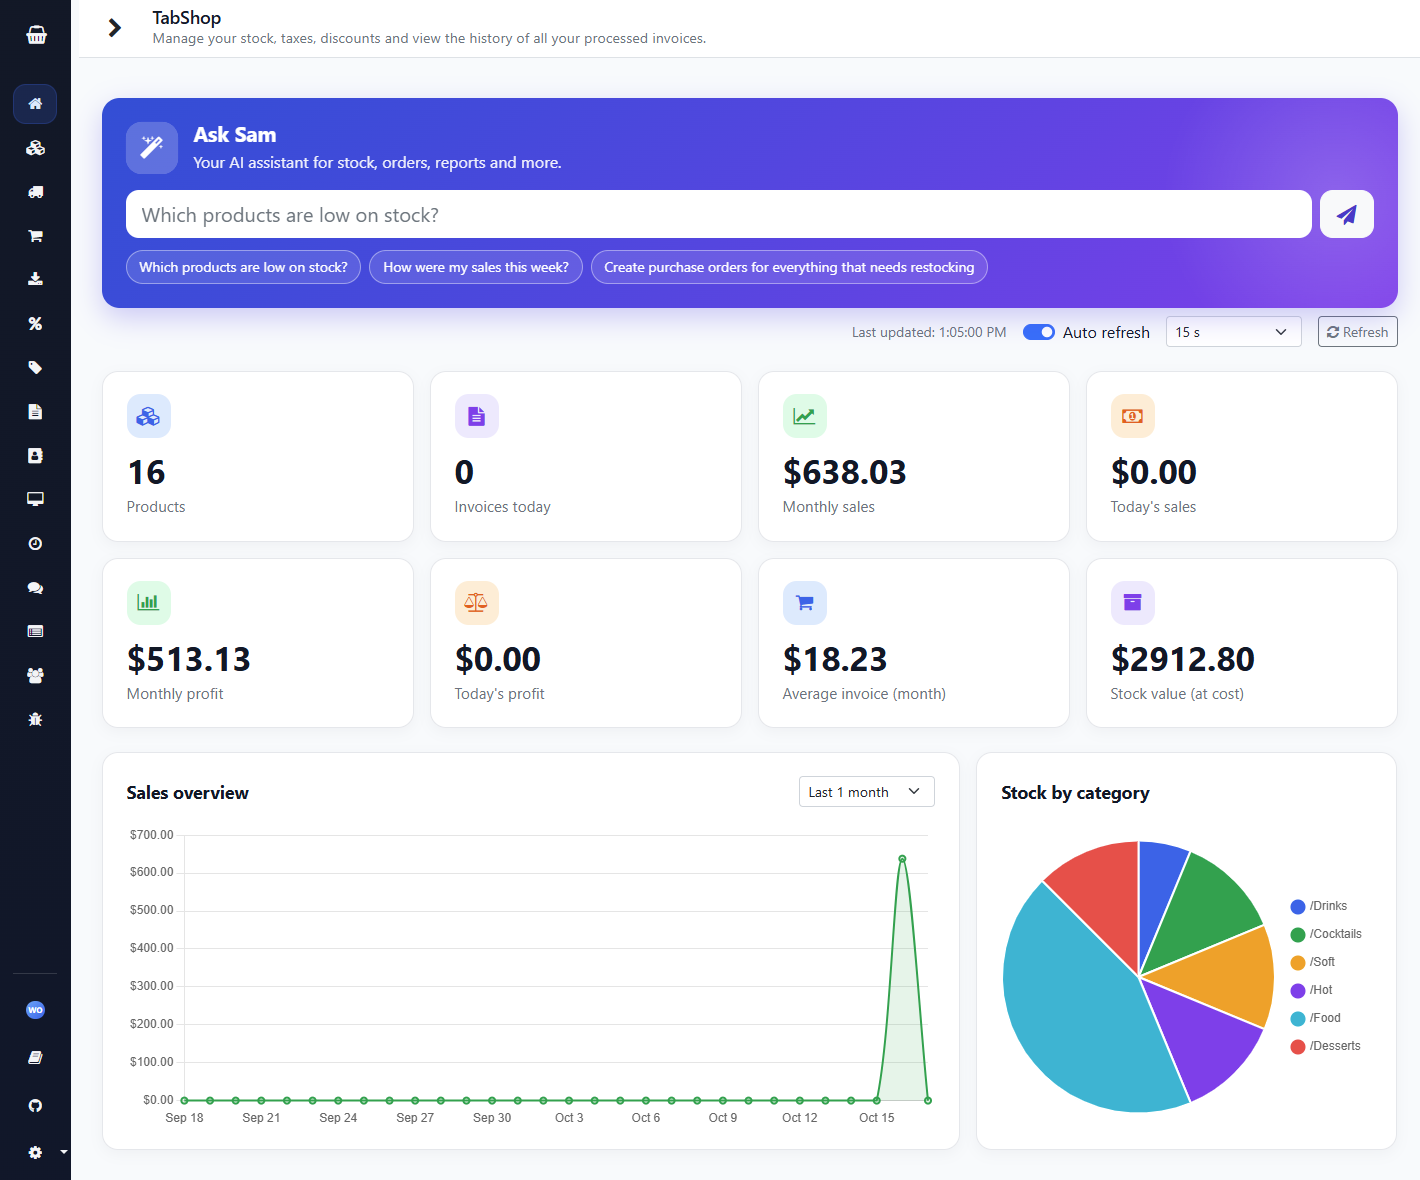Viewport: 1420px width, 1180px height.
Task: Open the percent sign sidebar icon
Action: 35,324
